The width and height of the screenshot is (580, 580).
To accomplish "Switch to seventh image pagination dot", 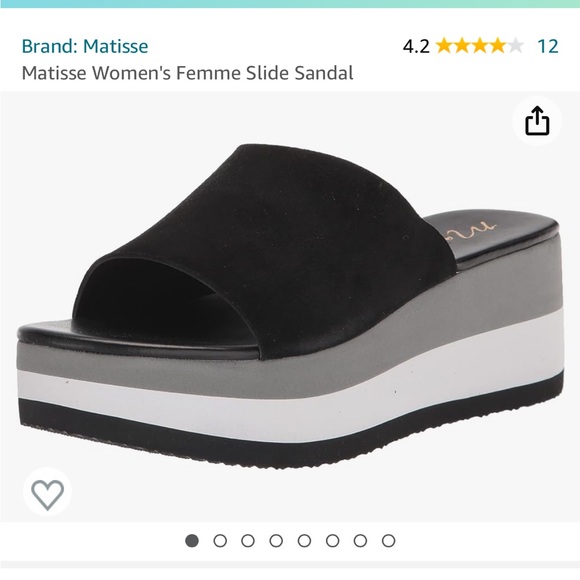I will click(x=360, y=541).
